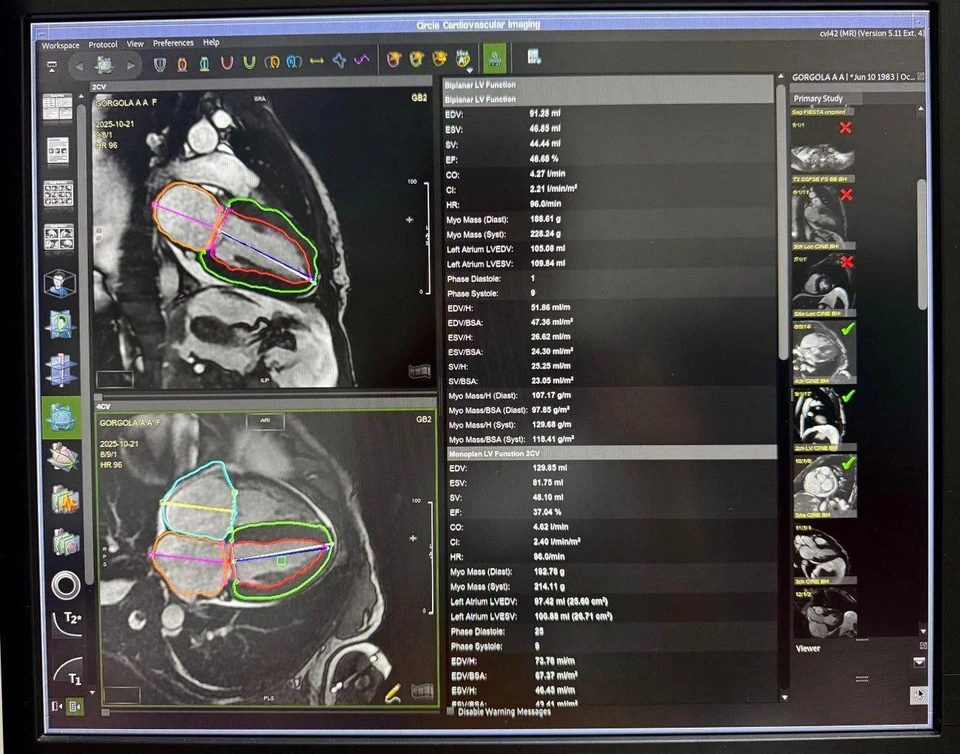
Task: Enable Disable Warning Messages checkbox
Action: click(x=451, y=711)
